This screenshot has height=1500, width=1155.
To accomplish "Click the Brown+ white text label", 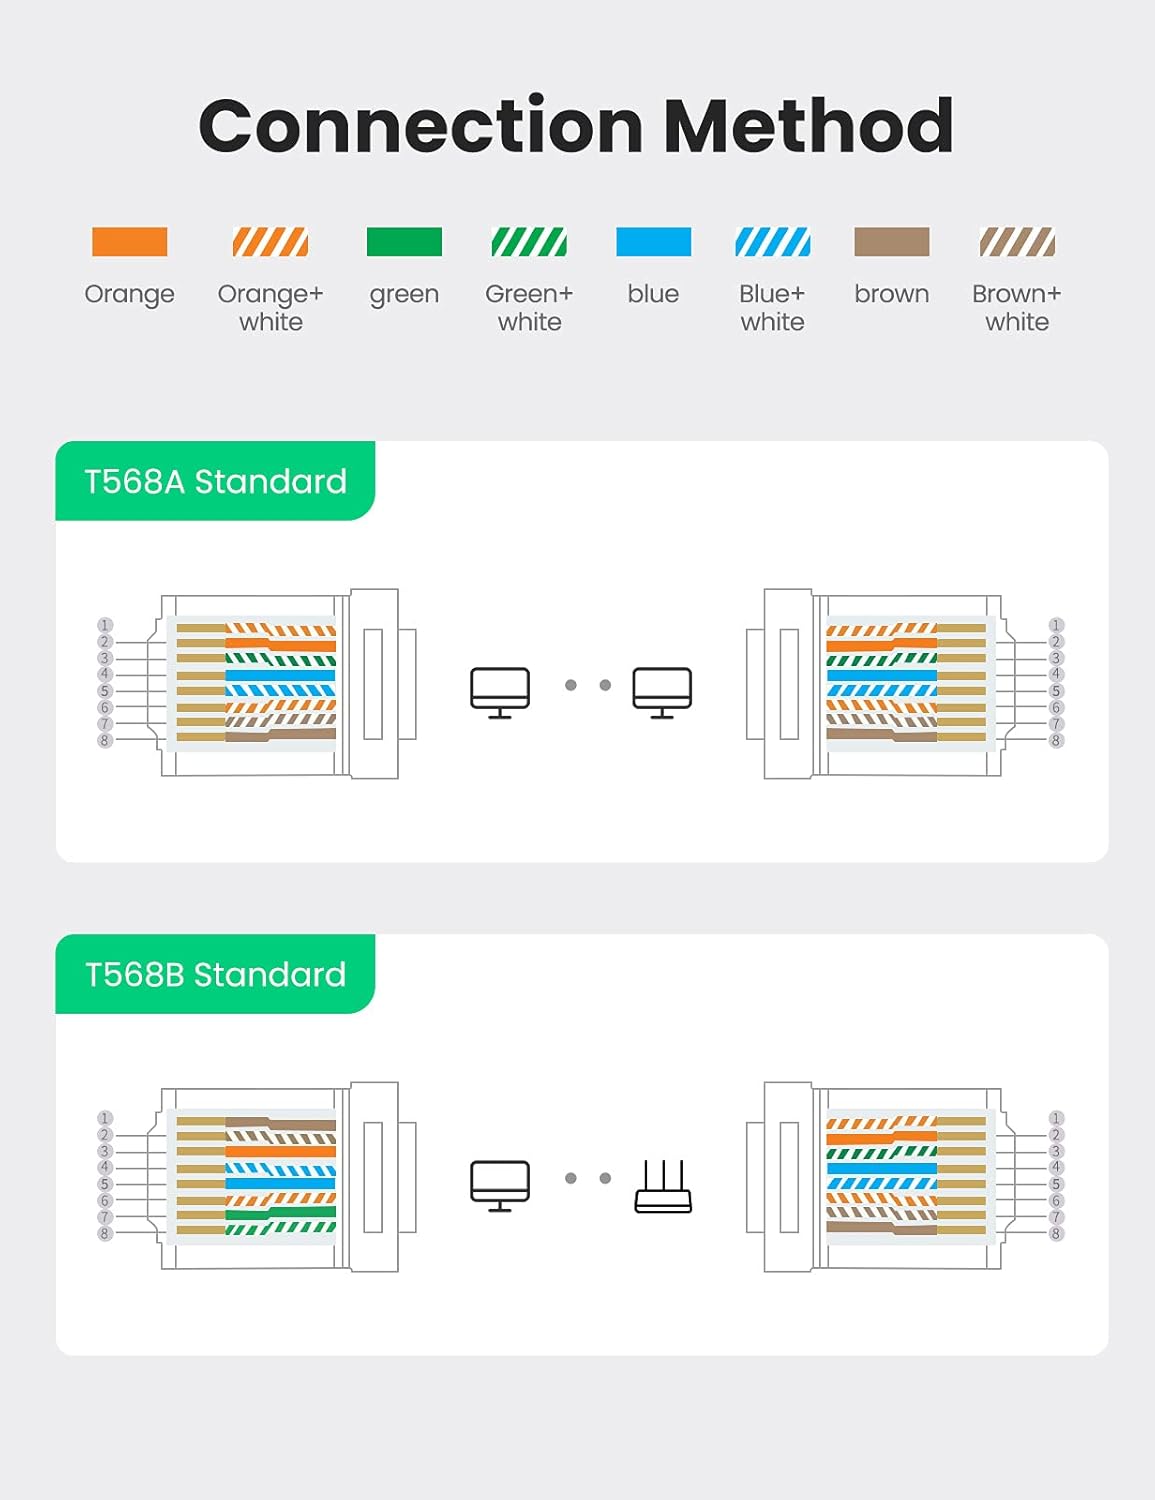I will pos(1017,308).
